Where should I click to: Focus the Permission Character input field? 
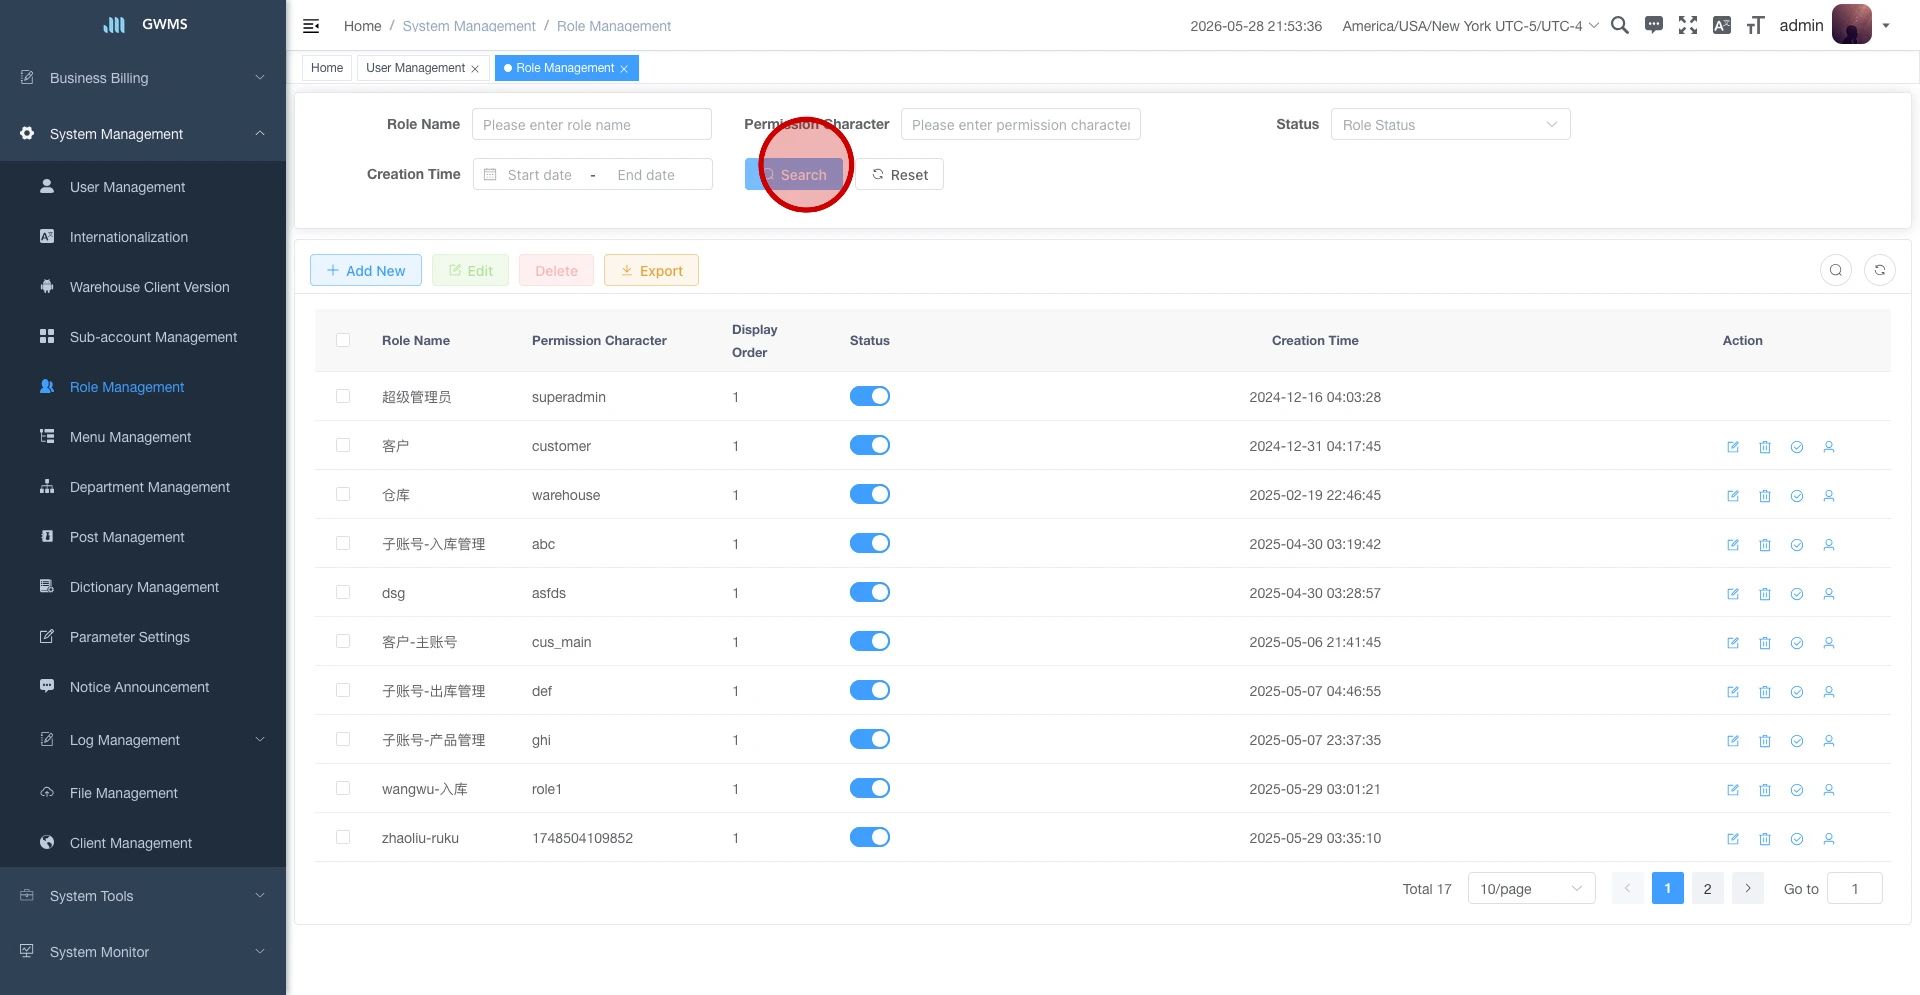point(1021,124)
